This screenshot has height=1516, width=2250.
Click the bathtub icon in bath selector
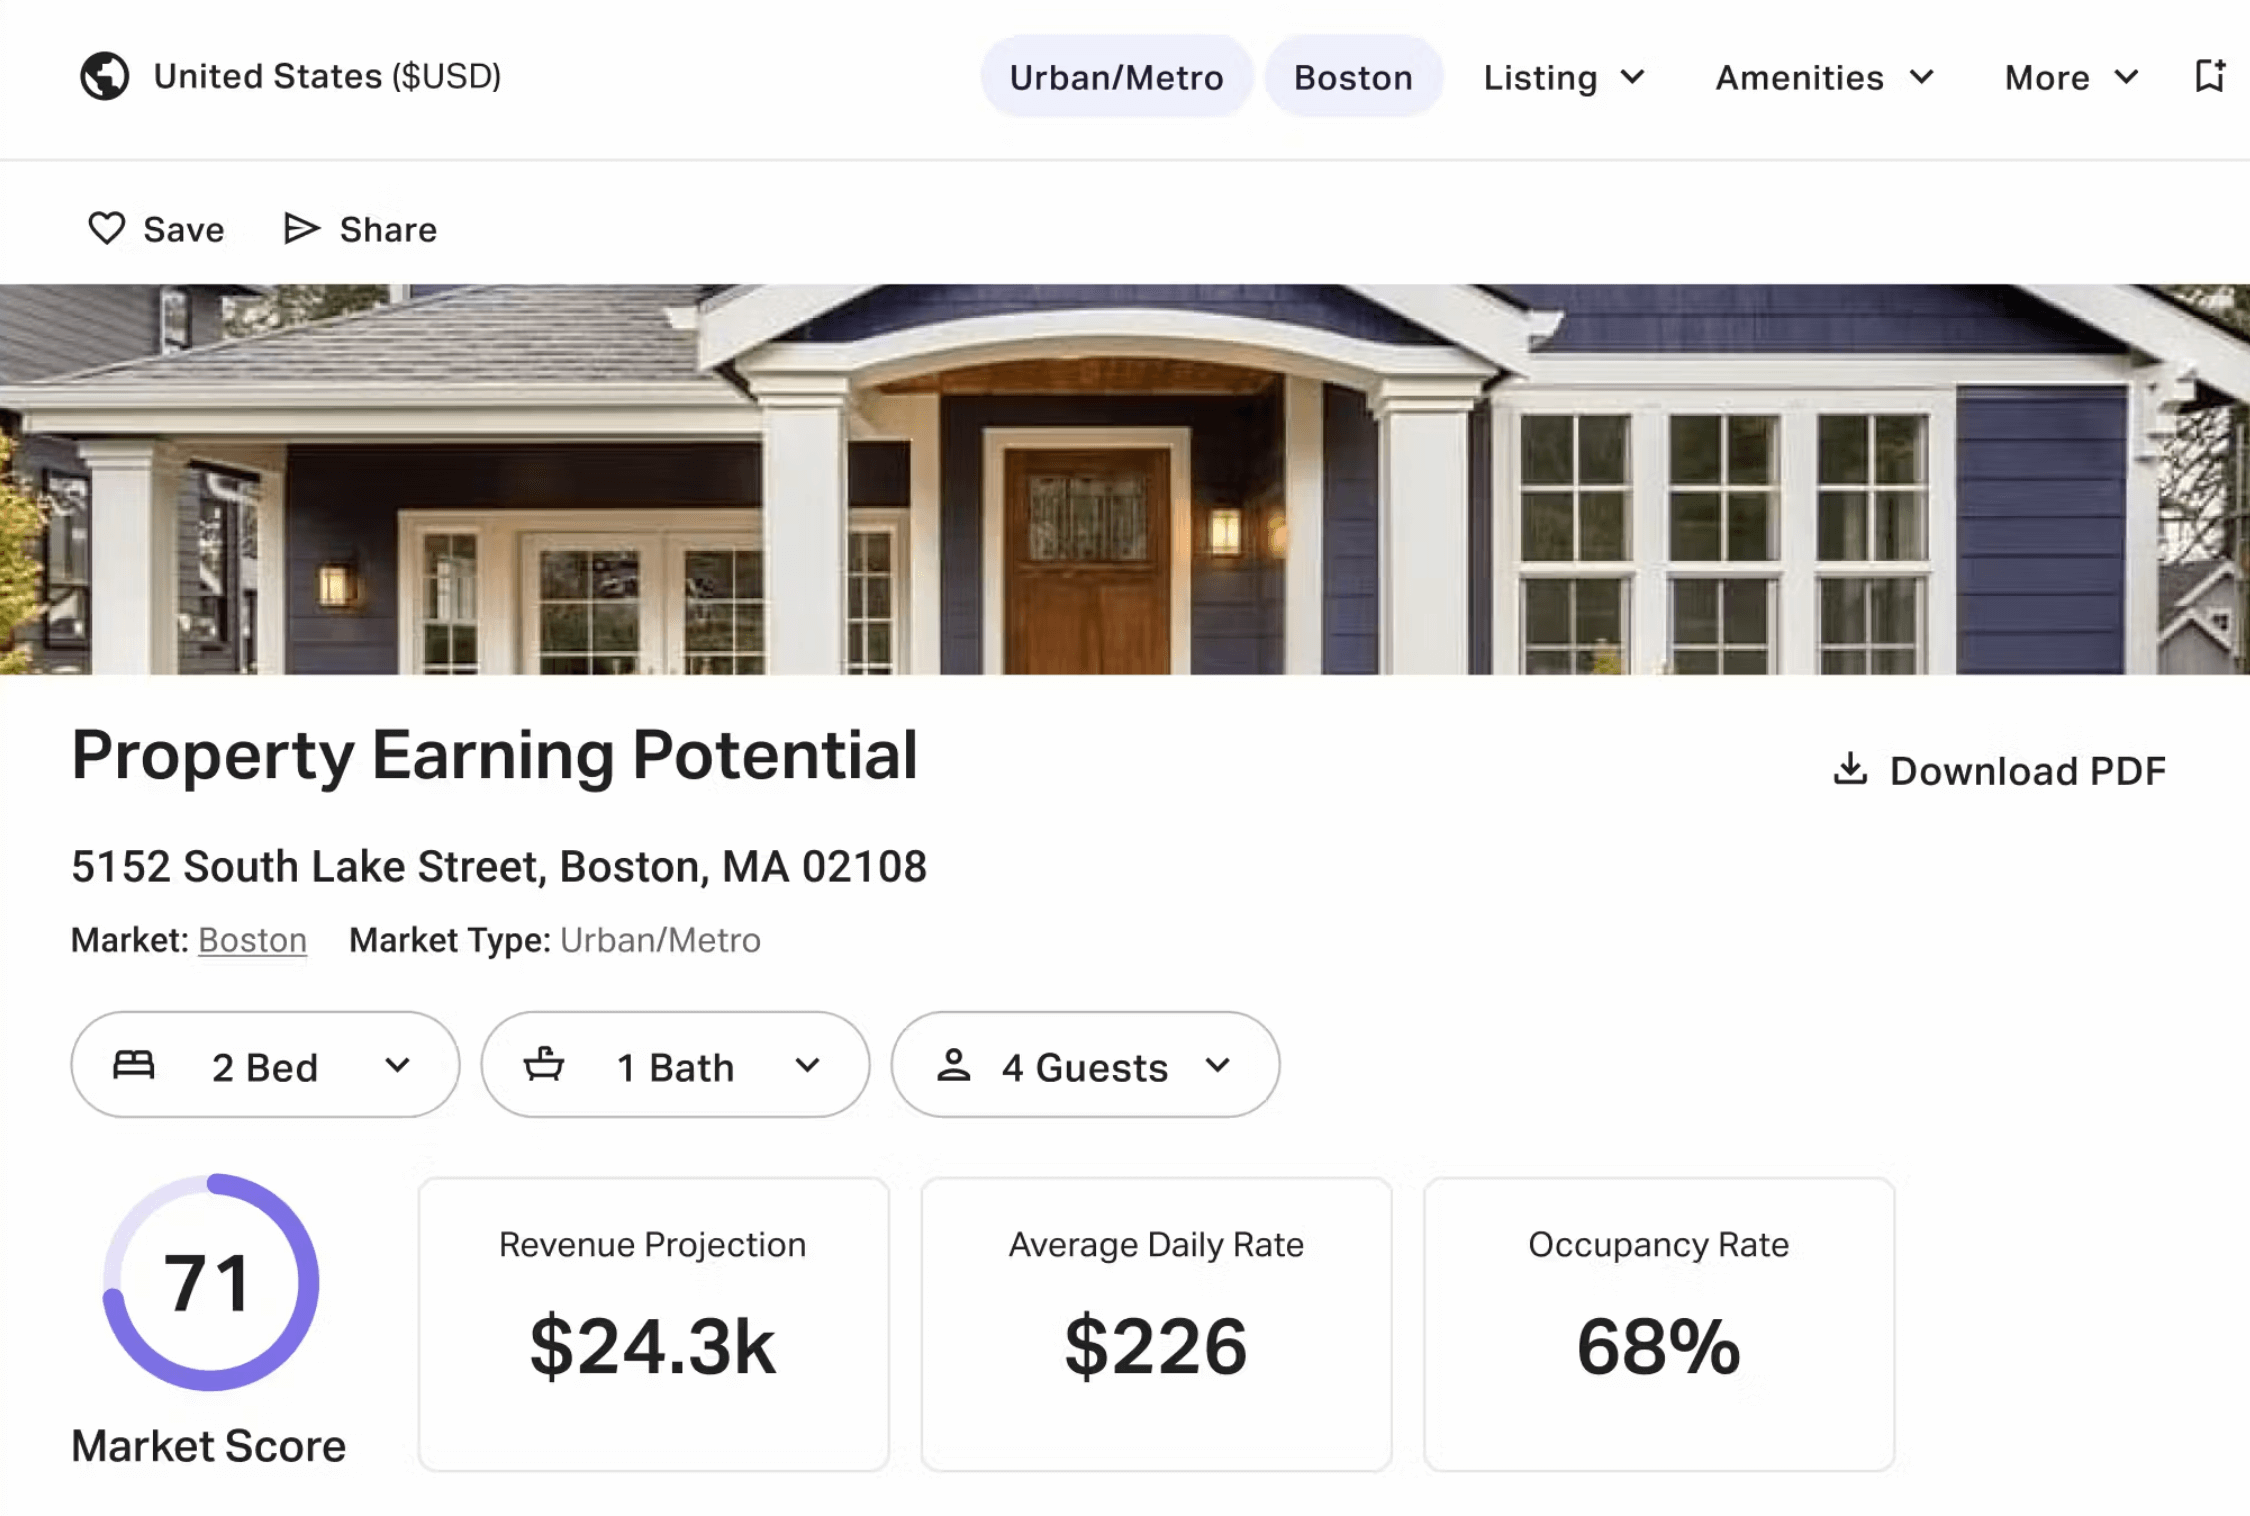coord(544,1065)
